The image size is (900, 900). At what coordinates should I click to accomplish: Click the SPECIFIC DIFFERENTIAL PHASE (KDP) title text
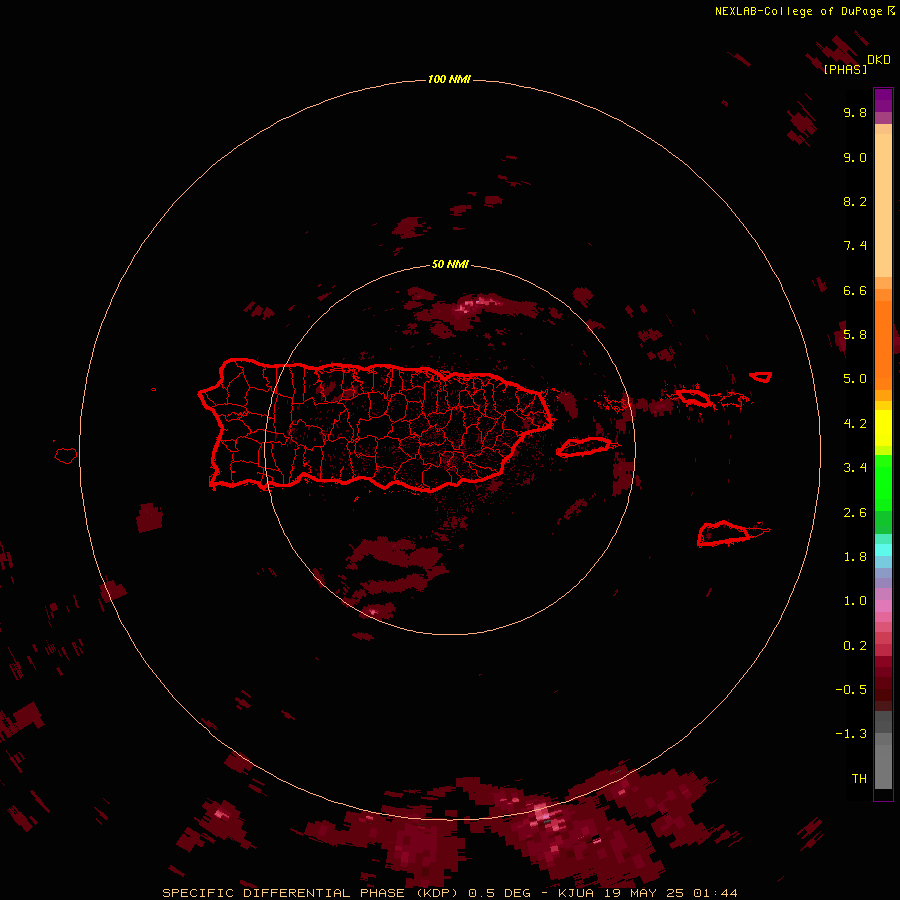312,893
